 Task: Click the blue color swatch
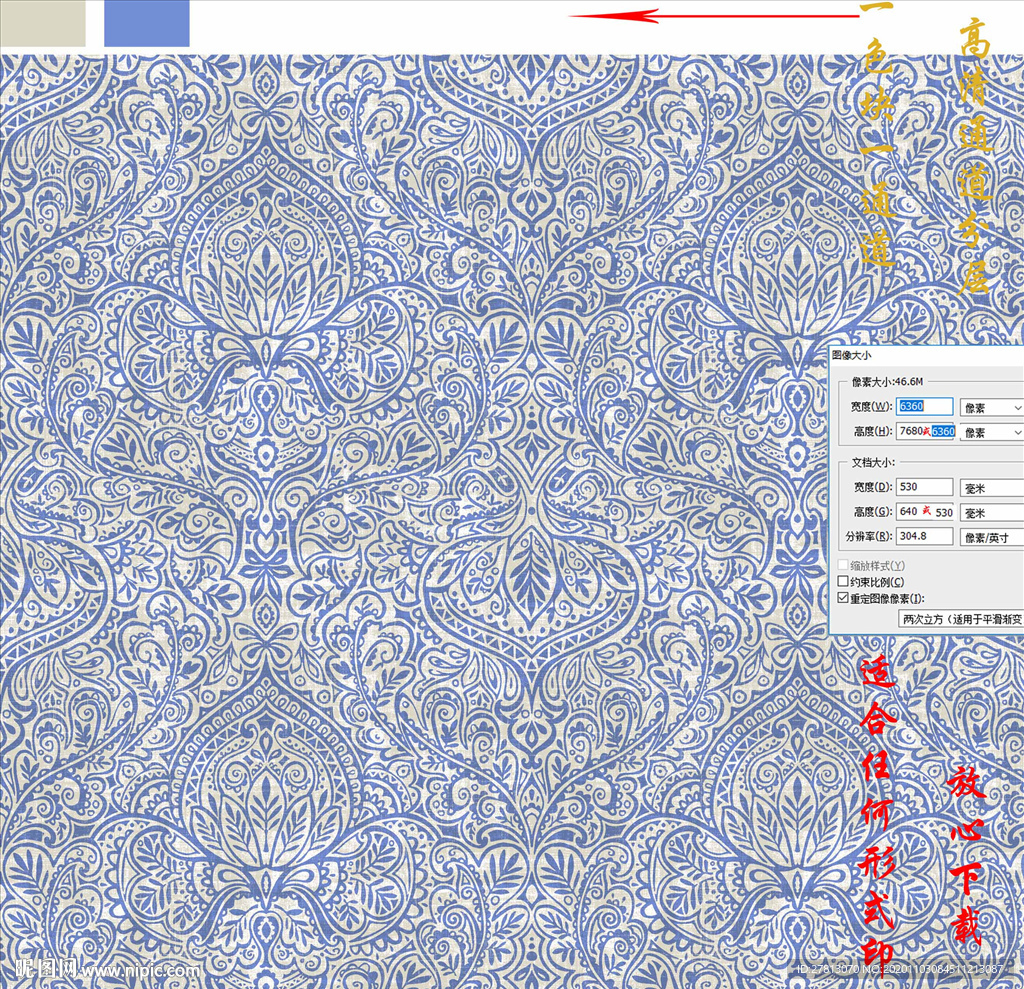(147, 23)
